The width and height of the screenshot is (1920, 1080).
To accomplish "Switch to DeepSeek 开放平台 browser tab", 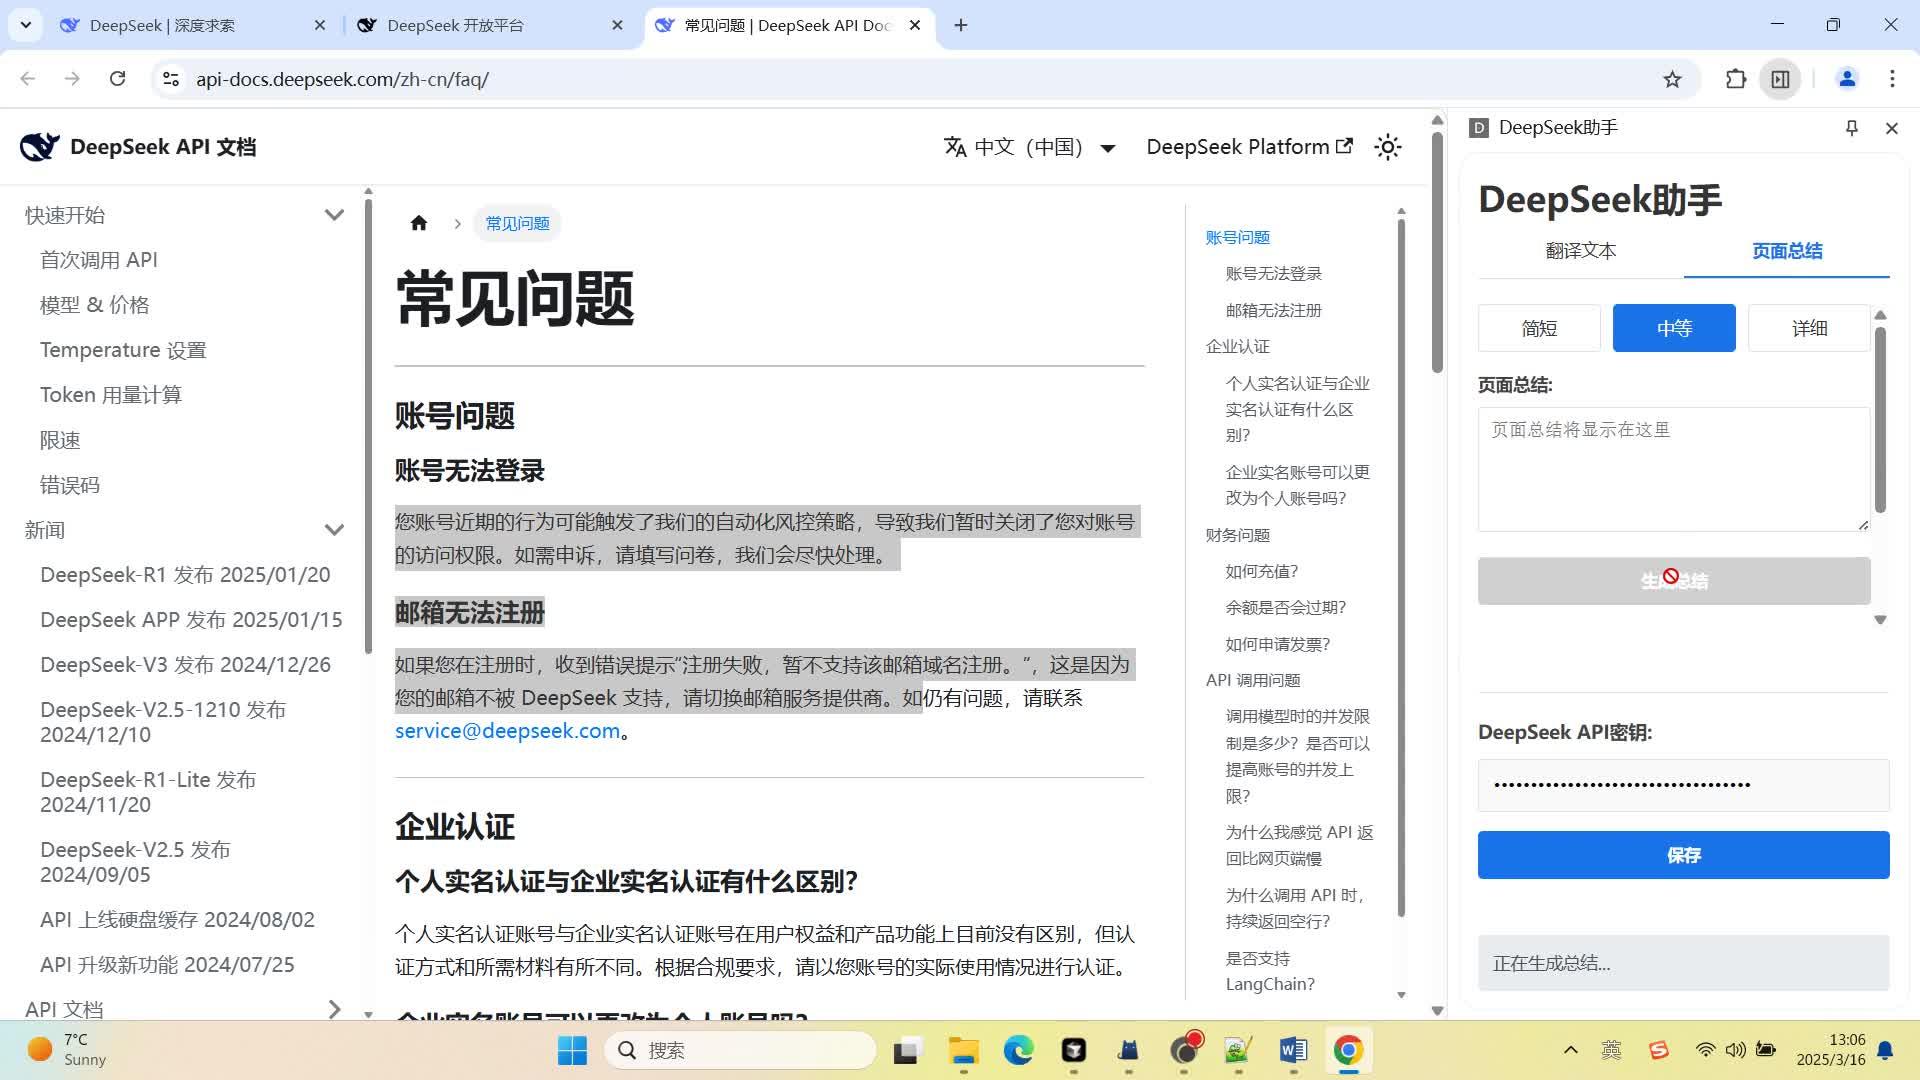I will point(455,25).
